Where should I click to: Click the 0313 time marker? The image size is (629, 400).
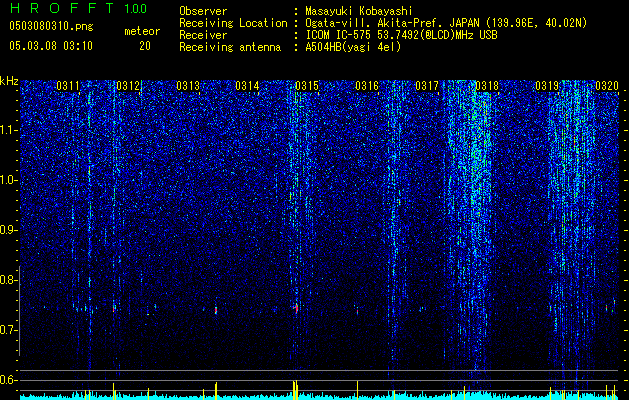tap(188, 86)
